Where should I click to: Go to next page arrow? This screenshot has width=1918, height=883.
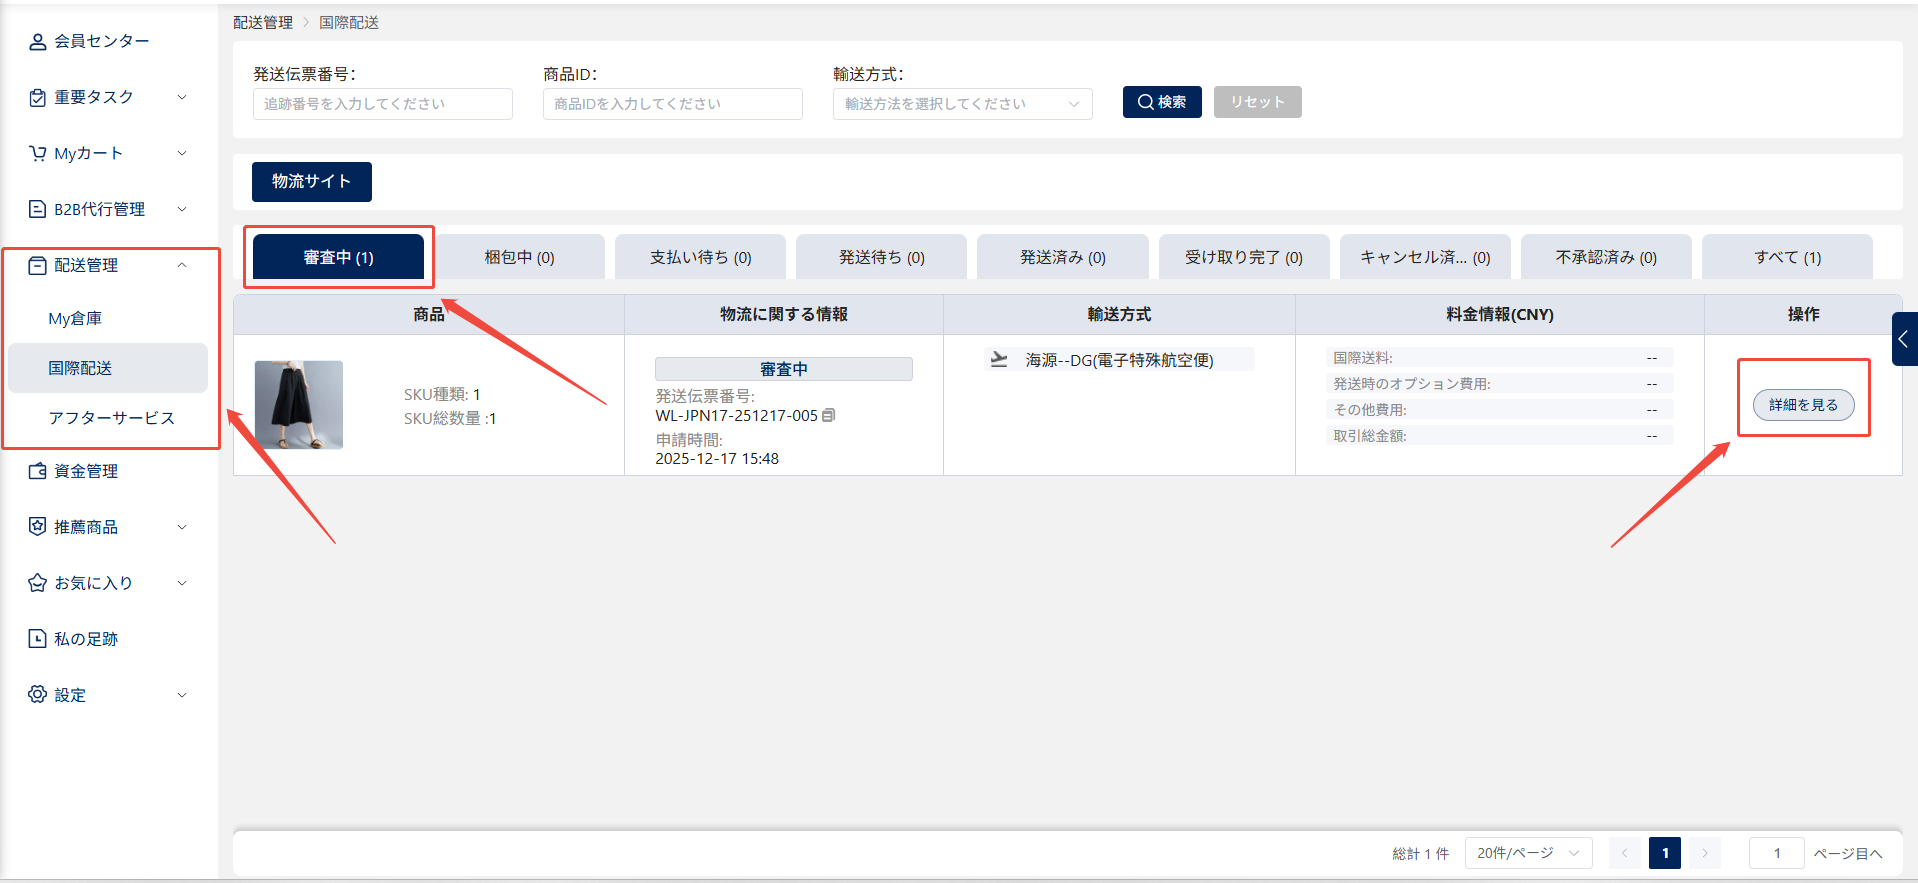coord(1705,853)
